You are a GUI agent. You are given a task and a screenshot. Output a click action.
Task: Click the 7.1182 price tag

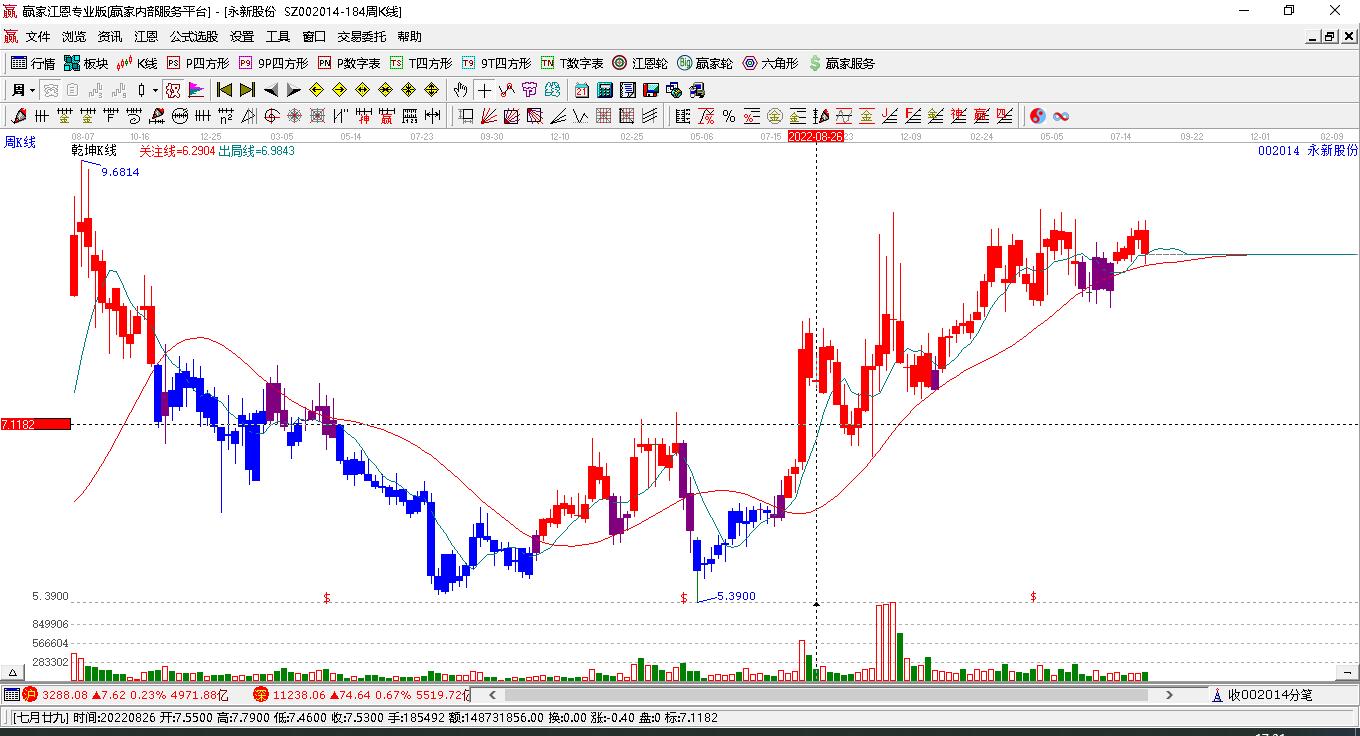point(35,424)
